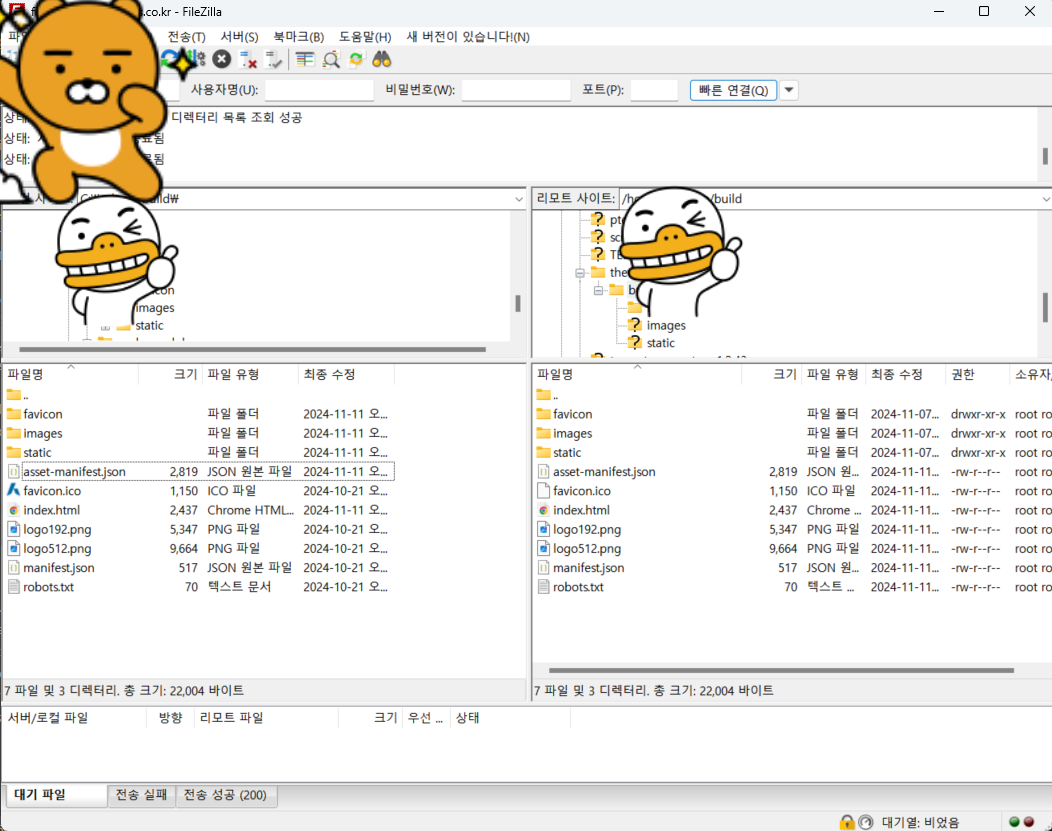Image resolution: width=1052 pixels, height=831 pixels.
Task: Select images folder in remote directory tree
Action: click(666, 325)
